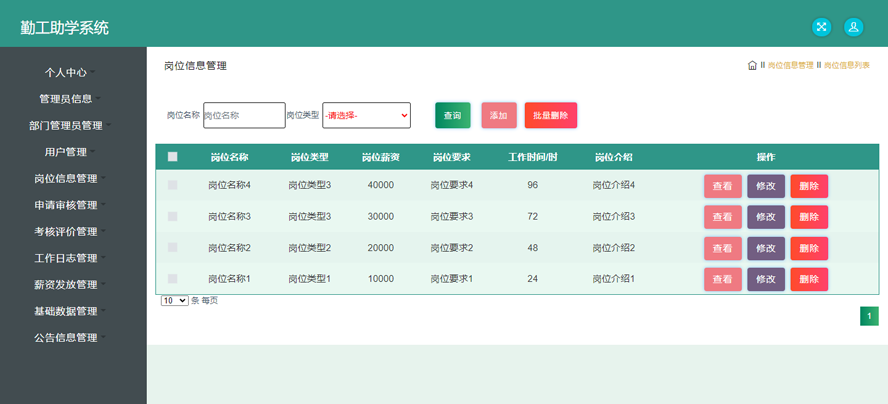
Task: Click the 添加 add button
Action: (x=498, y=115)
